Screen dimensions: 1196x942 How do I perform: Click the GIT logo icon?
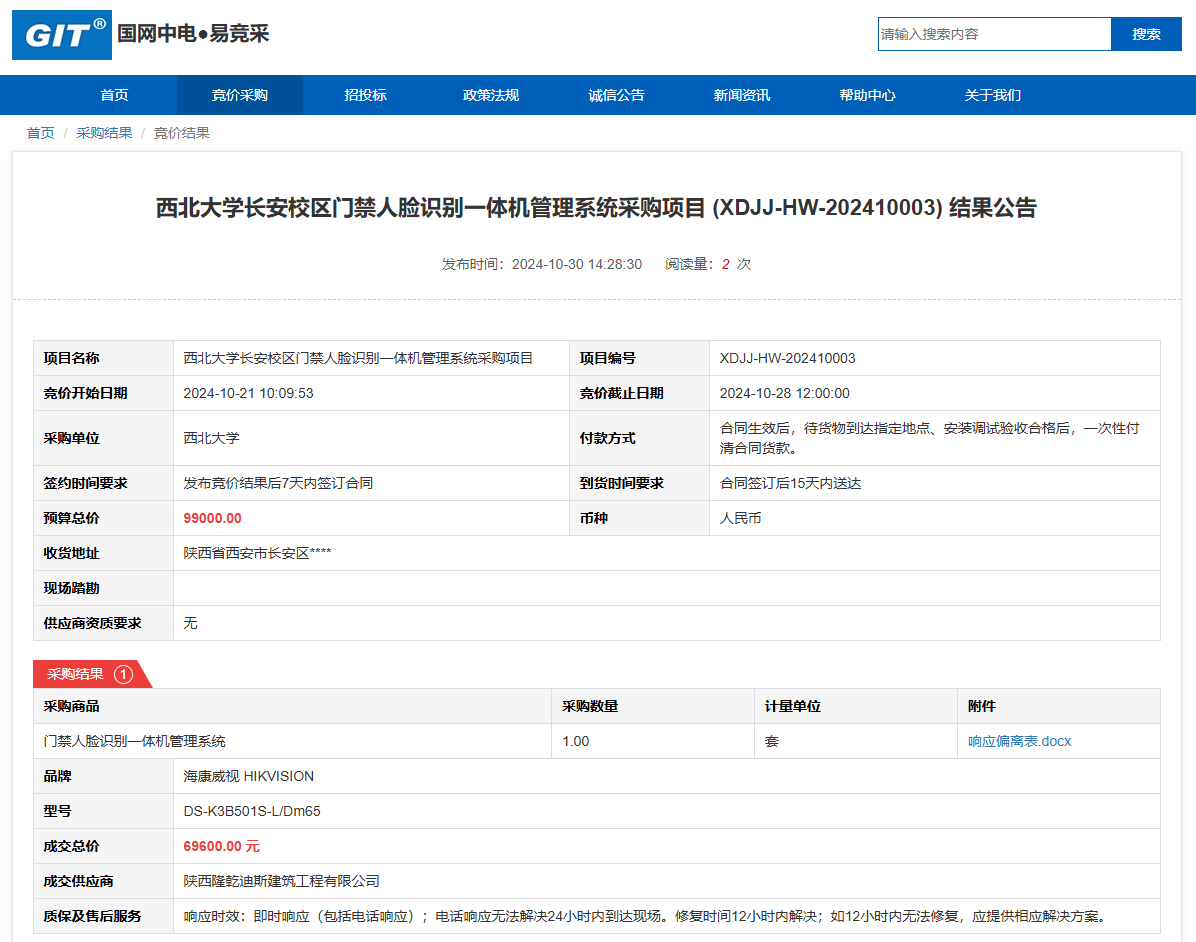pyautogui.click(x=62, y=36)
